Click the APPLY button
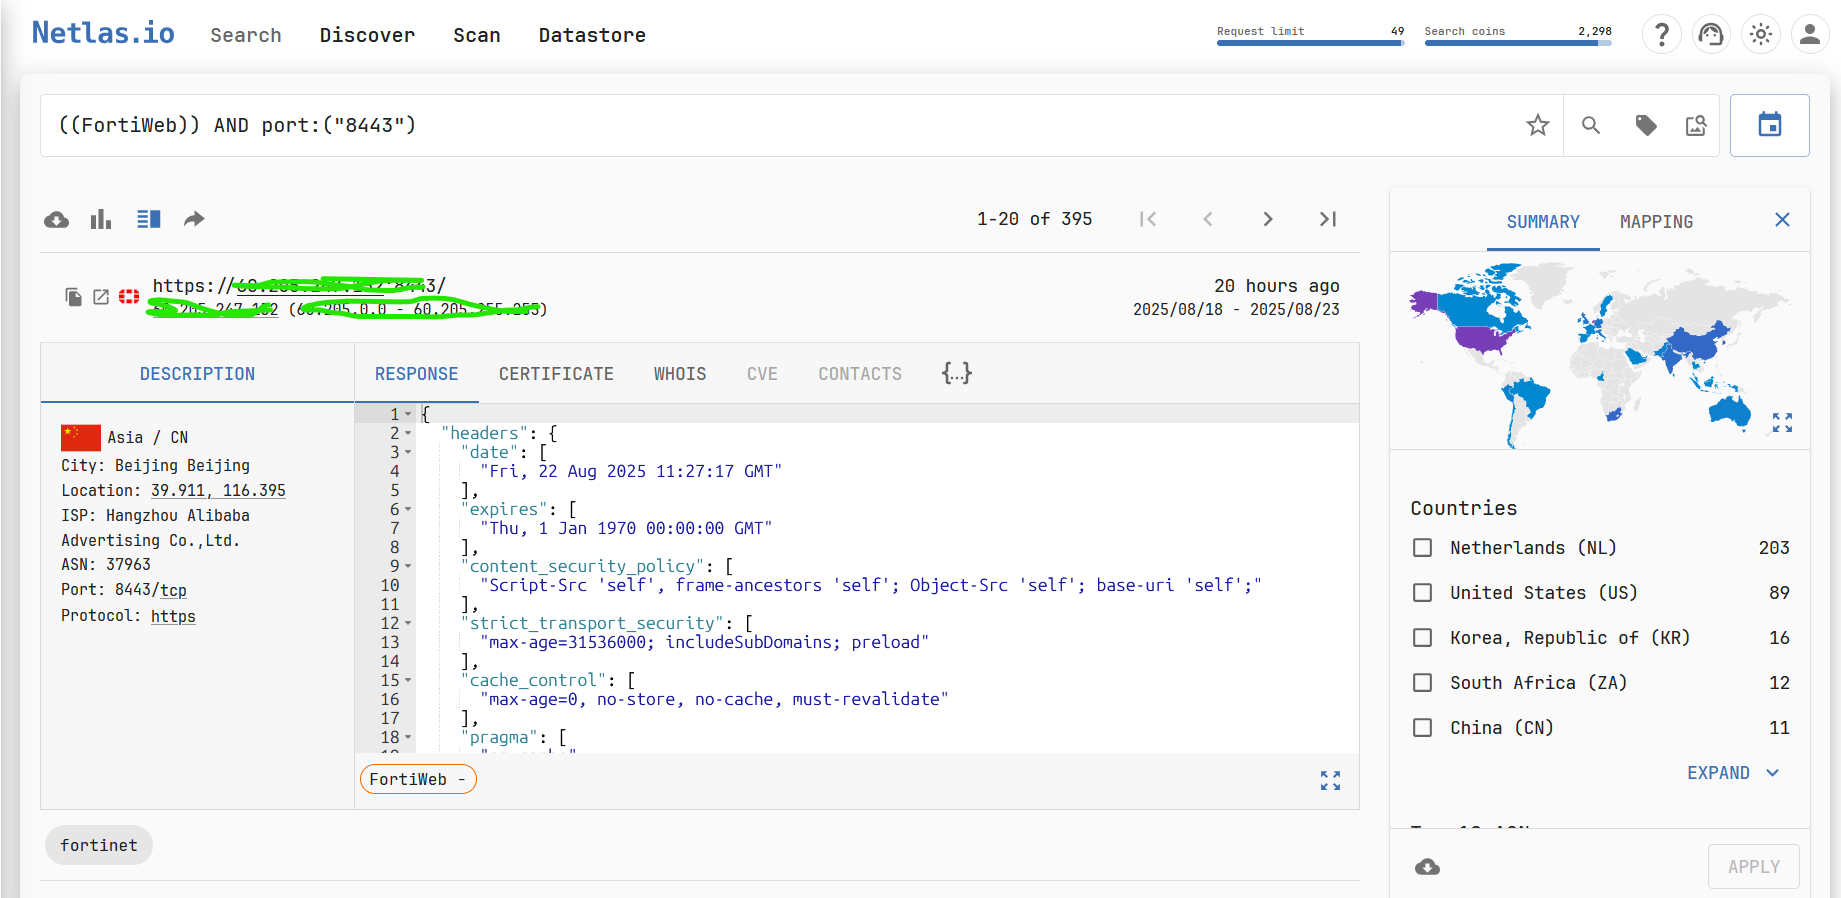Image resolution: width=1841 pixels, height=898 pixels. click(1753, 867)
